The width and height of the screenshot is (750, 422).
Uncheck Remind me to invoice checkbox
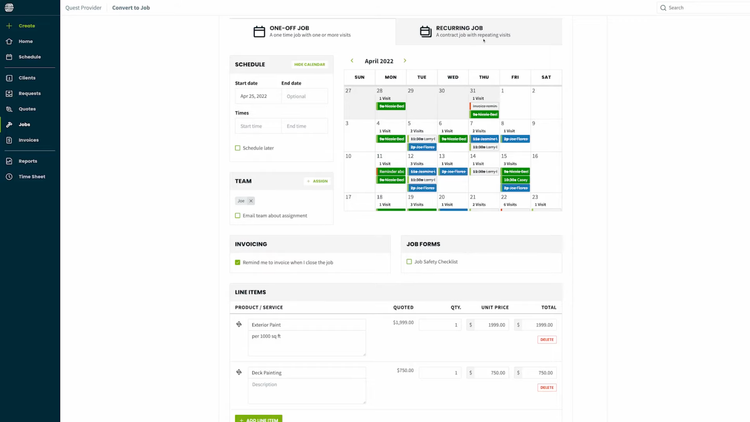[x=238, y=262]
